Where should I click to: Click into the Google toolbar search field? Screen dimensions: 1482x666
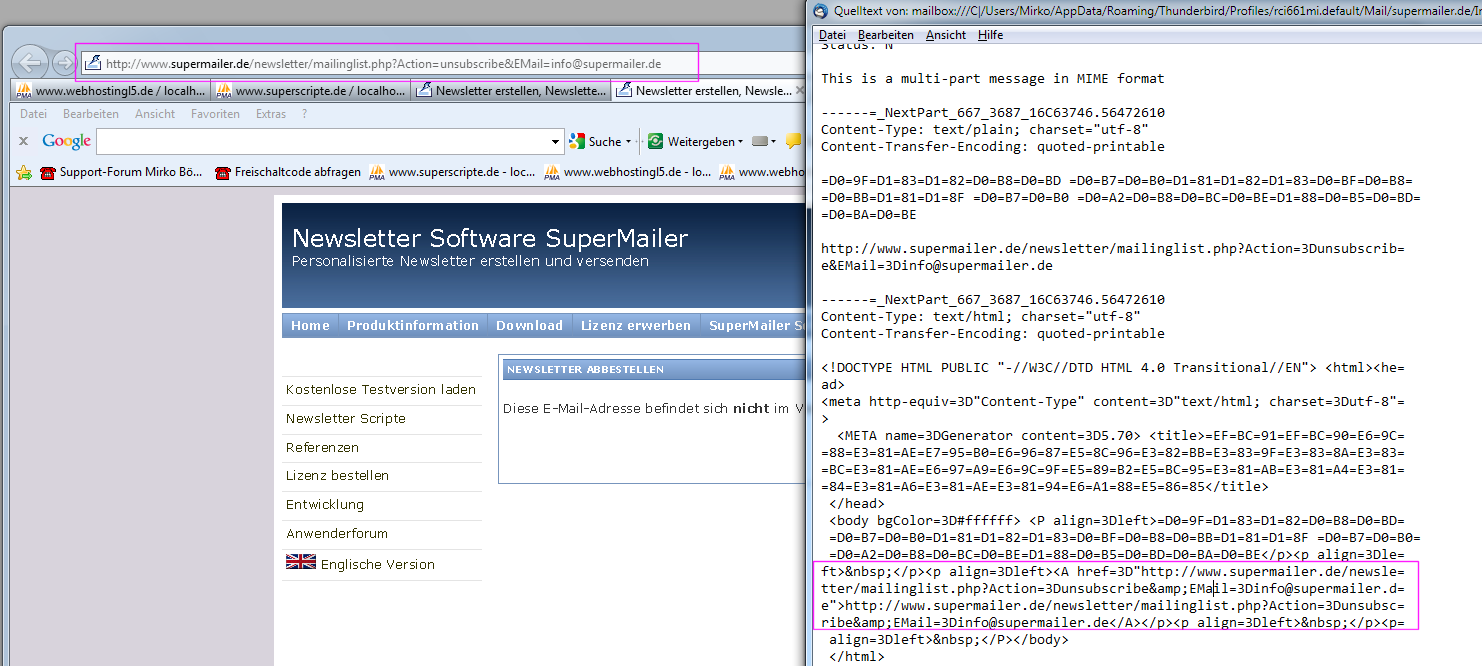[323, 141]
